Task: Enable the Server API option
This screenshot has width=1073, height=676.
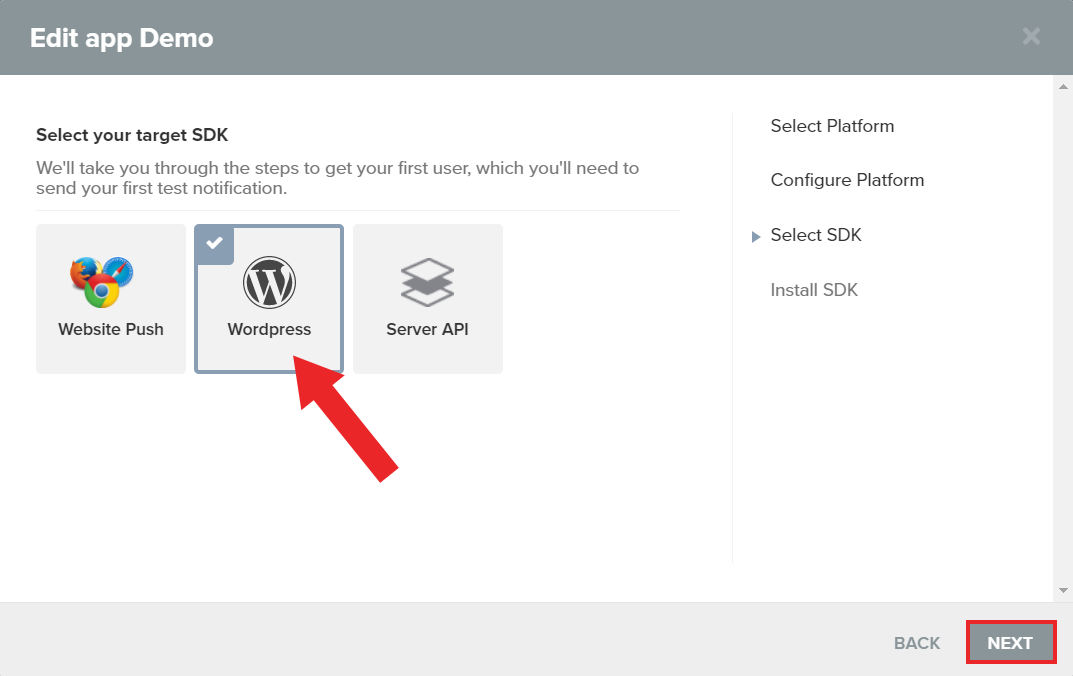Action: click(427, 298)
